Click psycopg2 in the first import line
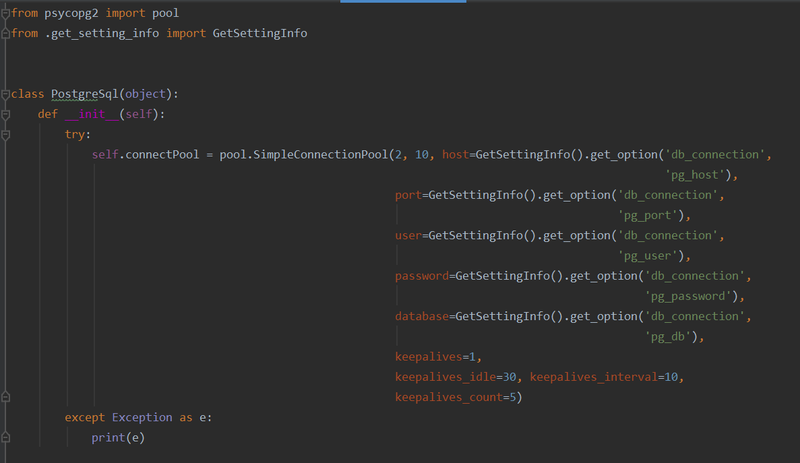This screenshot has height=463, width=800. (71, 13)
